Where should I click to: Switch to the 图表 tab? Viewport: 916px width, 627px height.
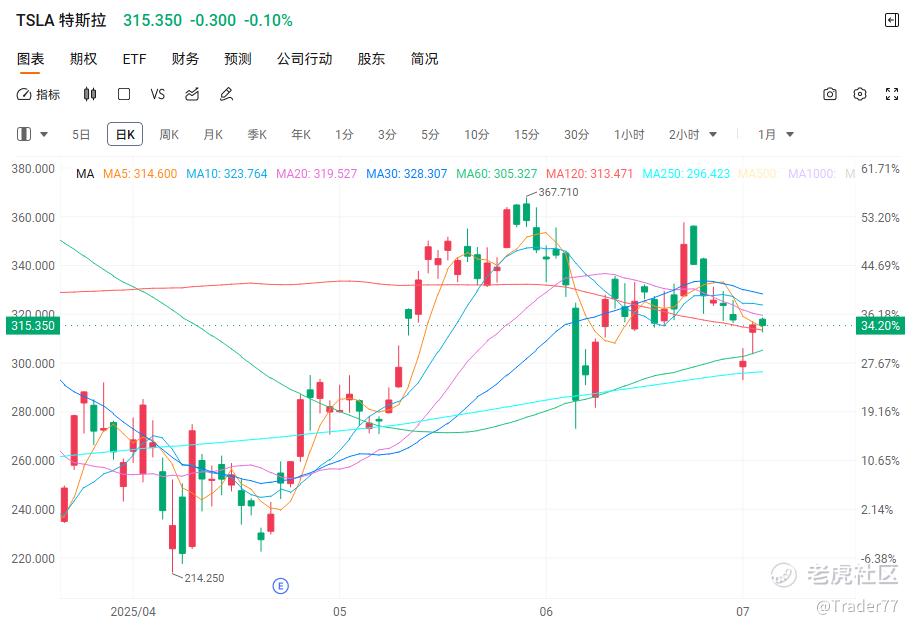(30, 59)
